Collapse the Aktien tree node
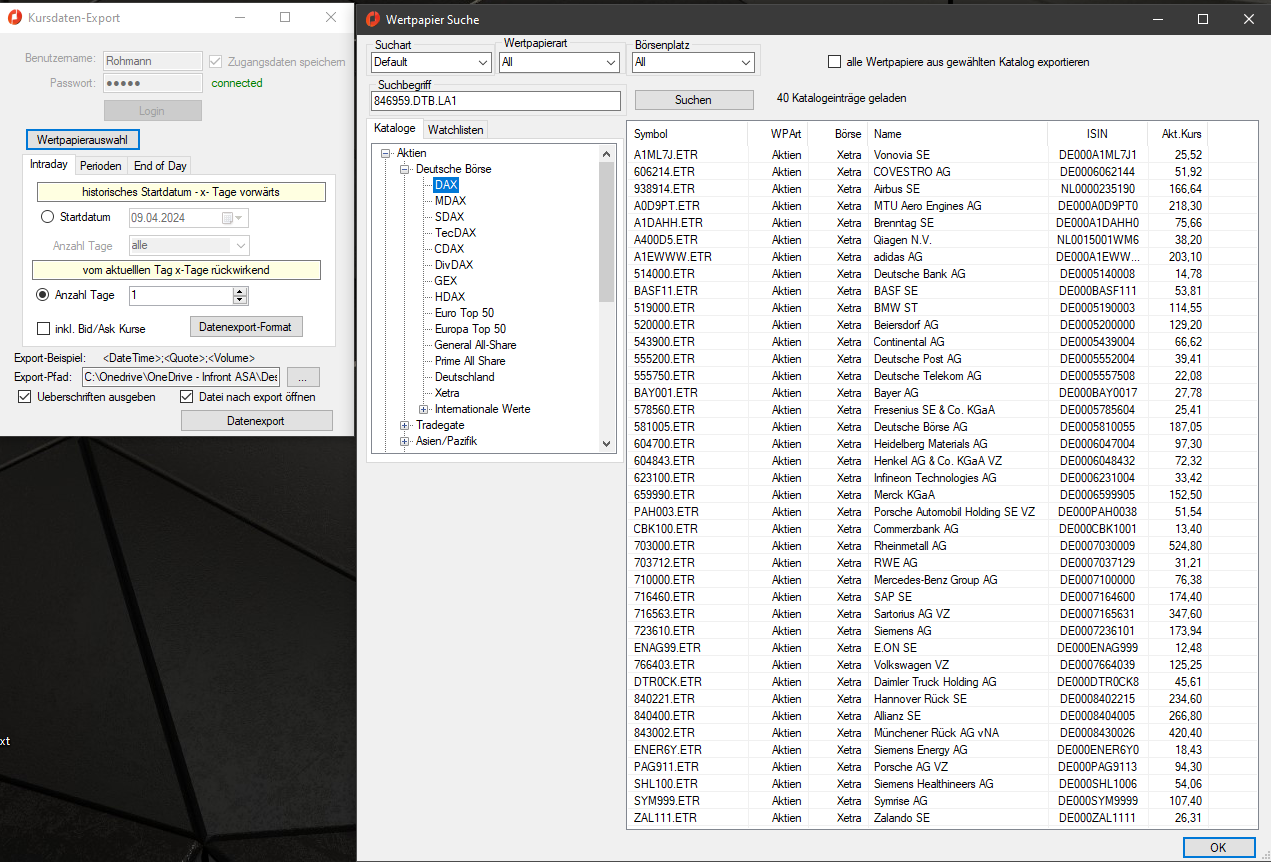Screen dimensions: 1271x862 coord(385,153)
